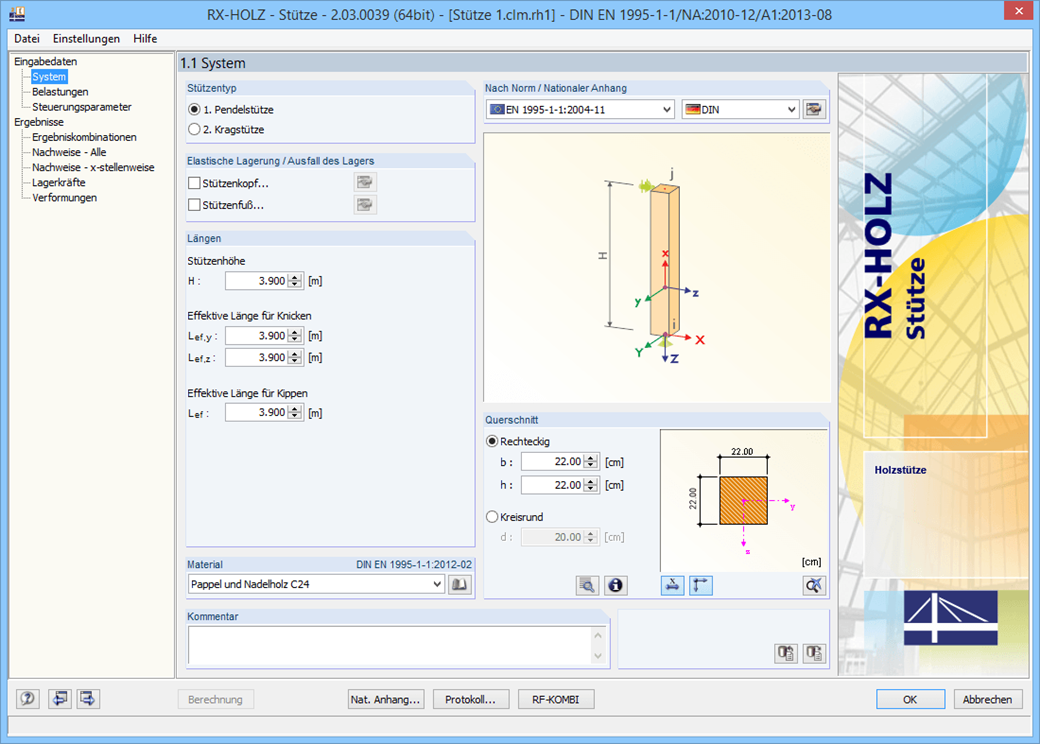Click inside the Kommentar text box

point(390,645)
